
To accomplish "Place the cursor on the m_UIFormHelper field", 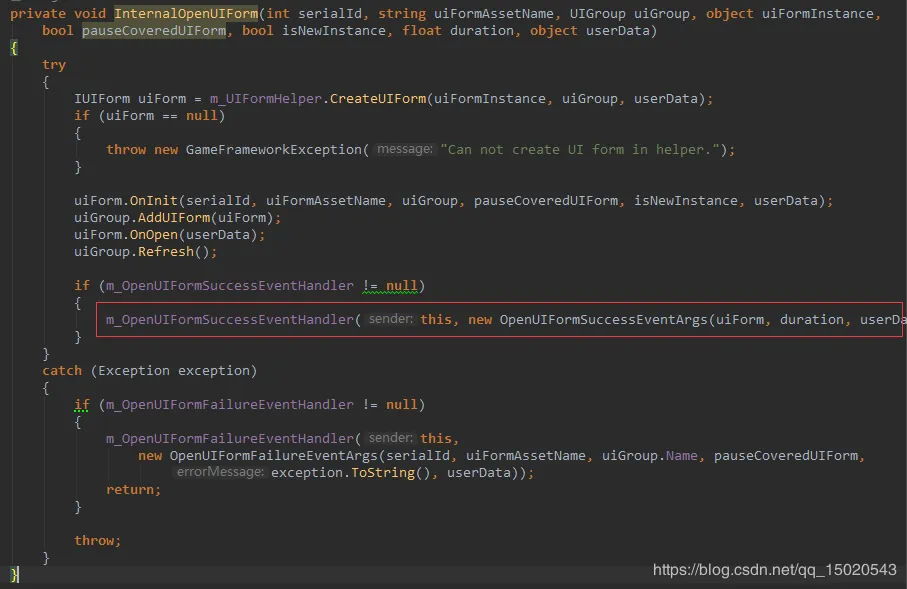I will point(266,99).
